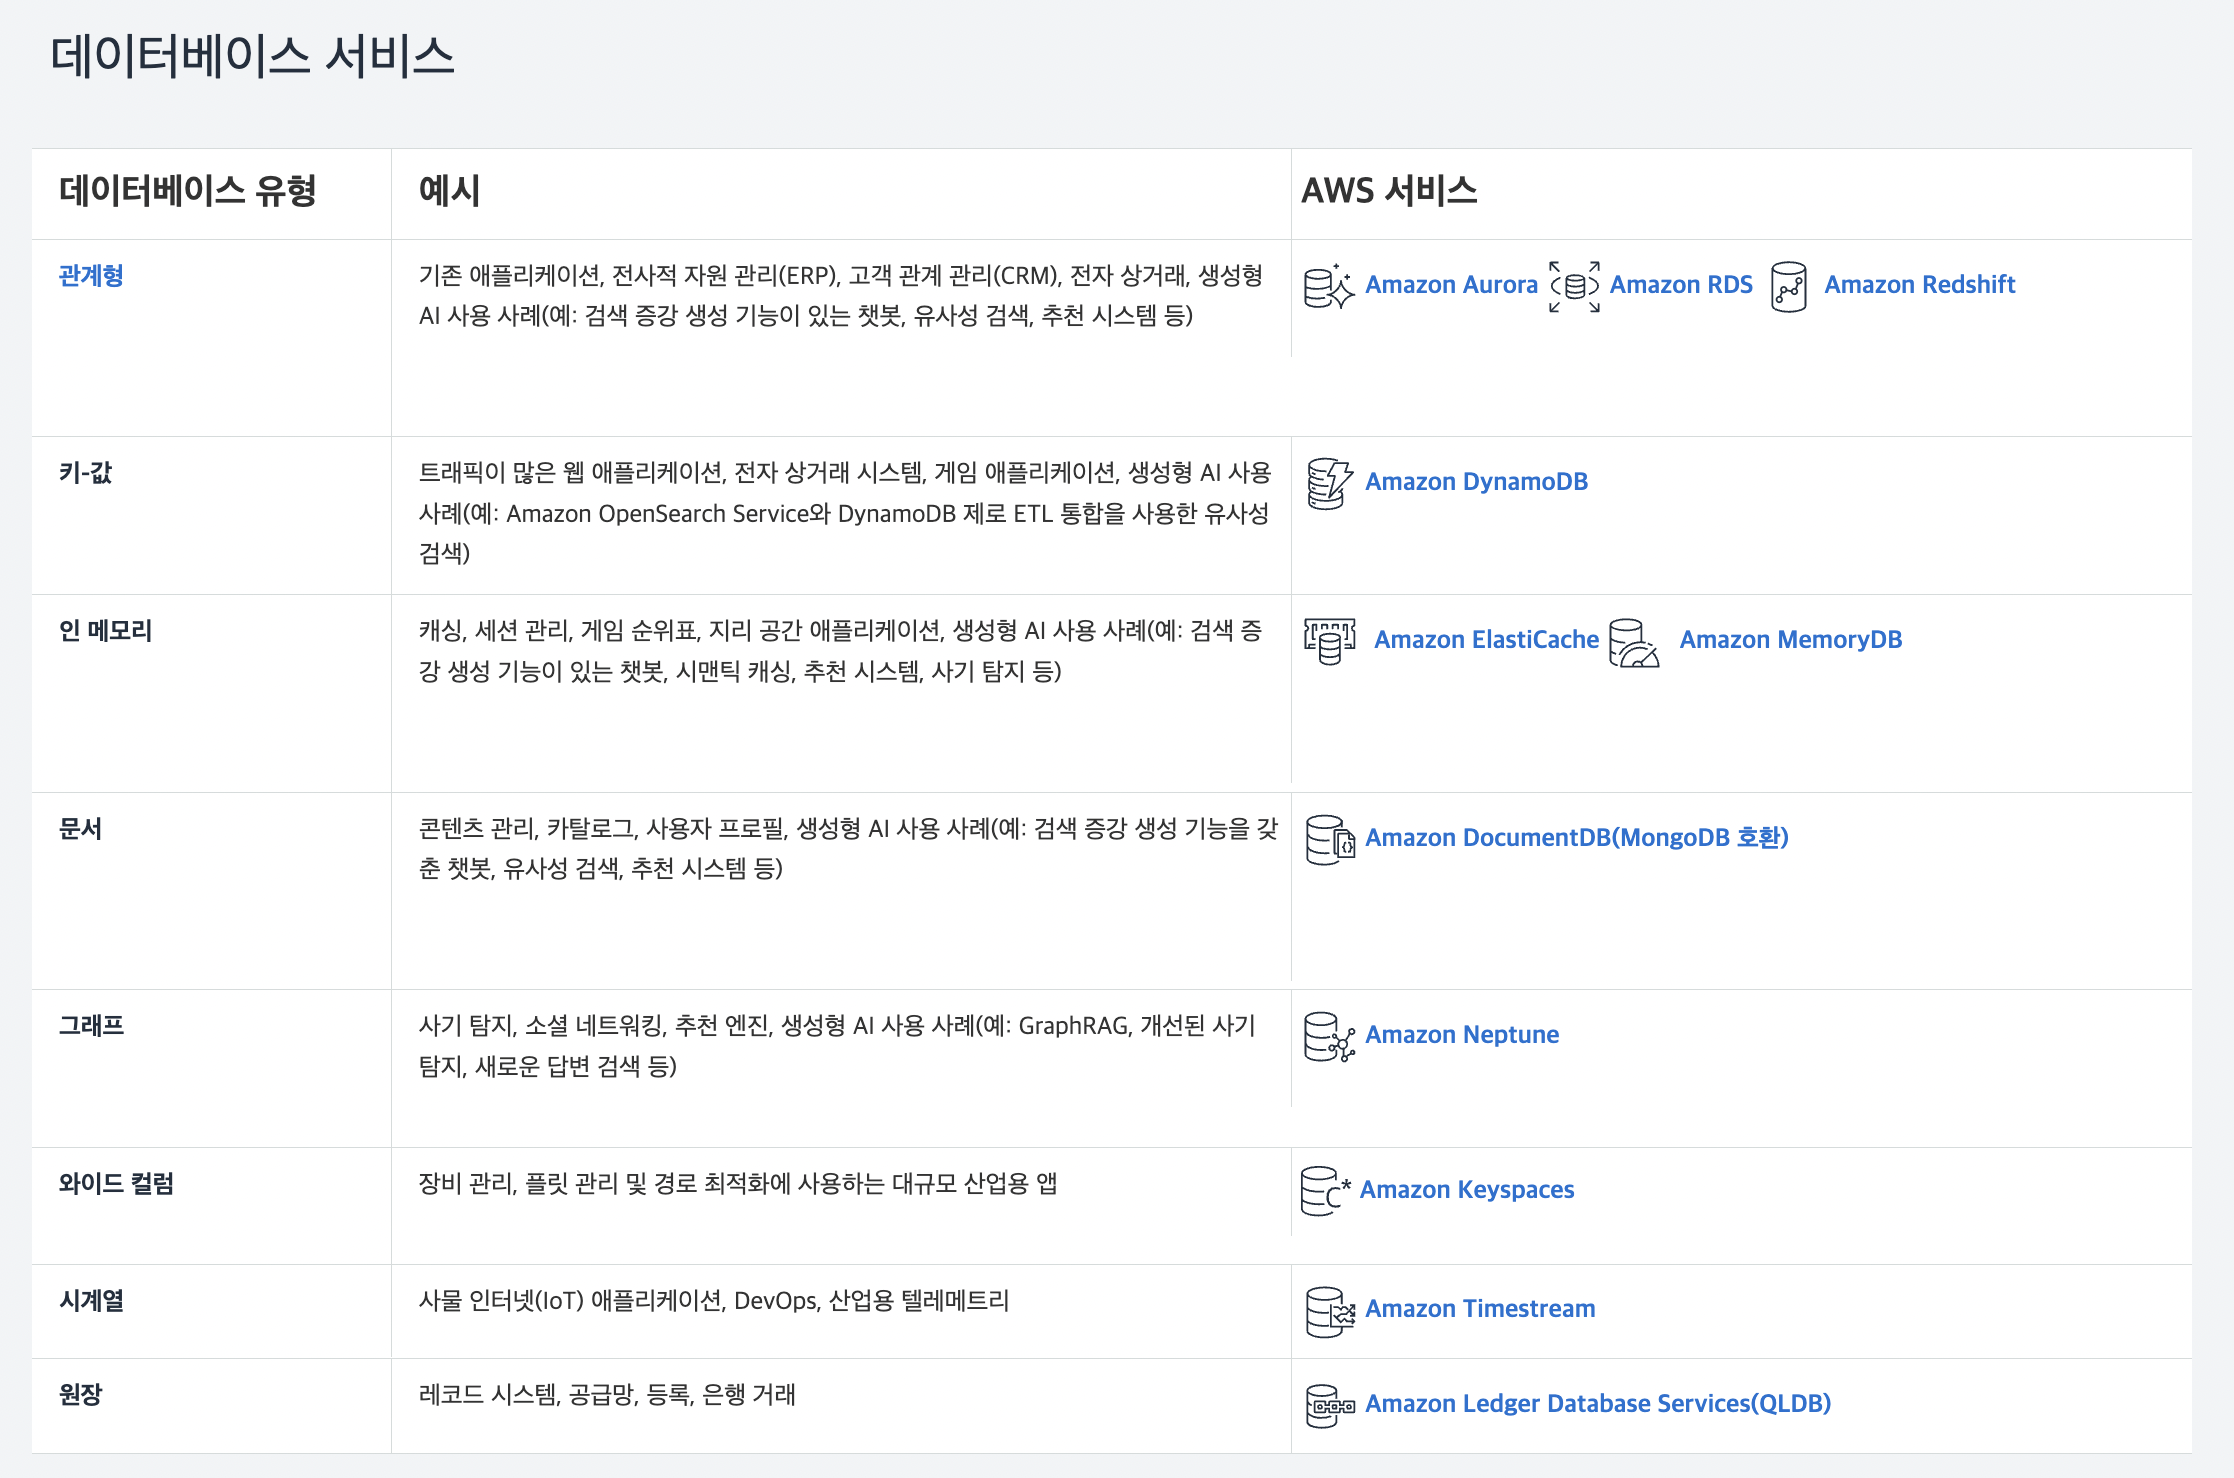Click the Amazon DynamoDB lightning icon
Screen dimensions: 2234x1478
[1329, 484]
